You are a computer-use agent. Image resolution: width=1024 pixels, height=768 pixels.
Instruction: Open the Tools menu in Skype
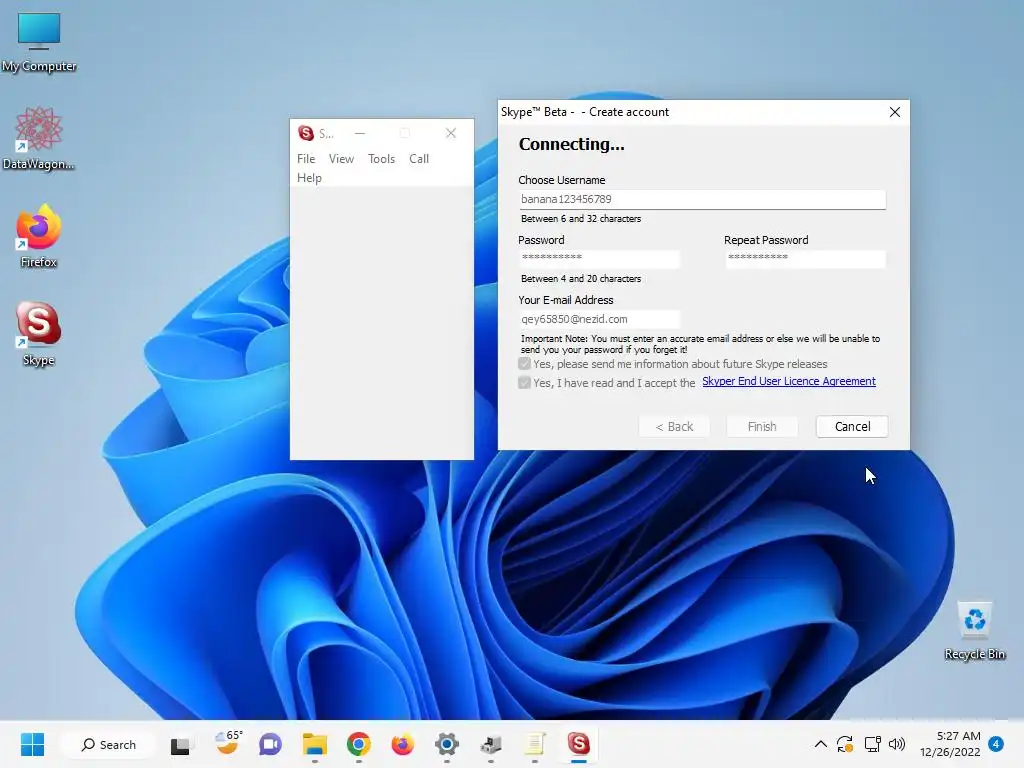[x=381, y=159]
